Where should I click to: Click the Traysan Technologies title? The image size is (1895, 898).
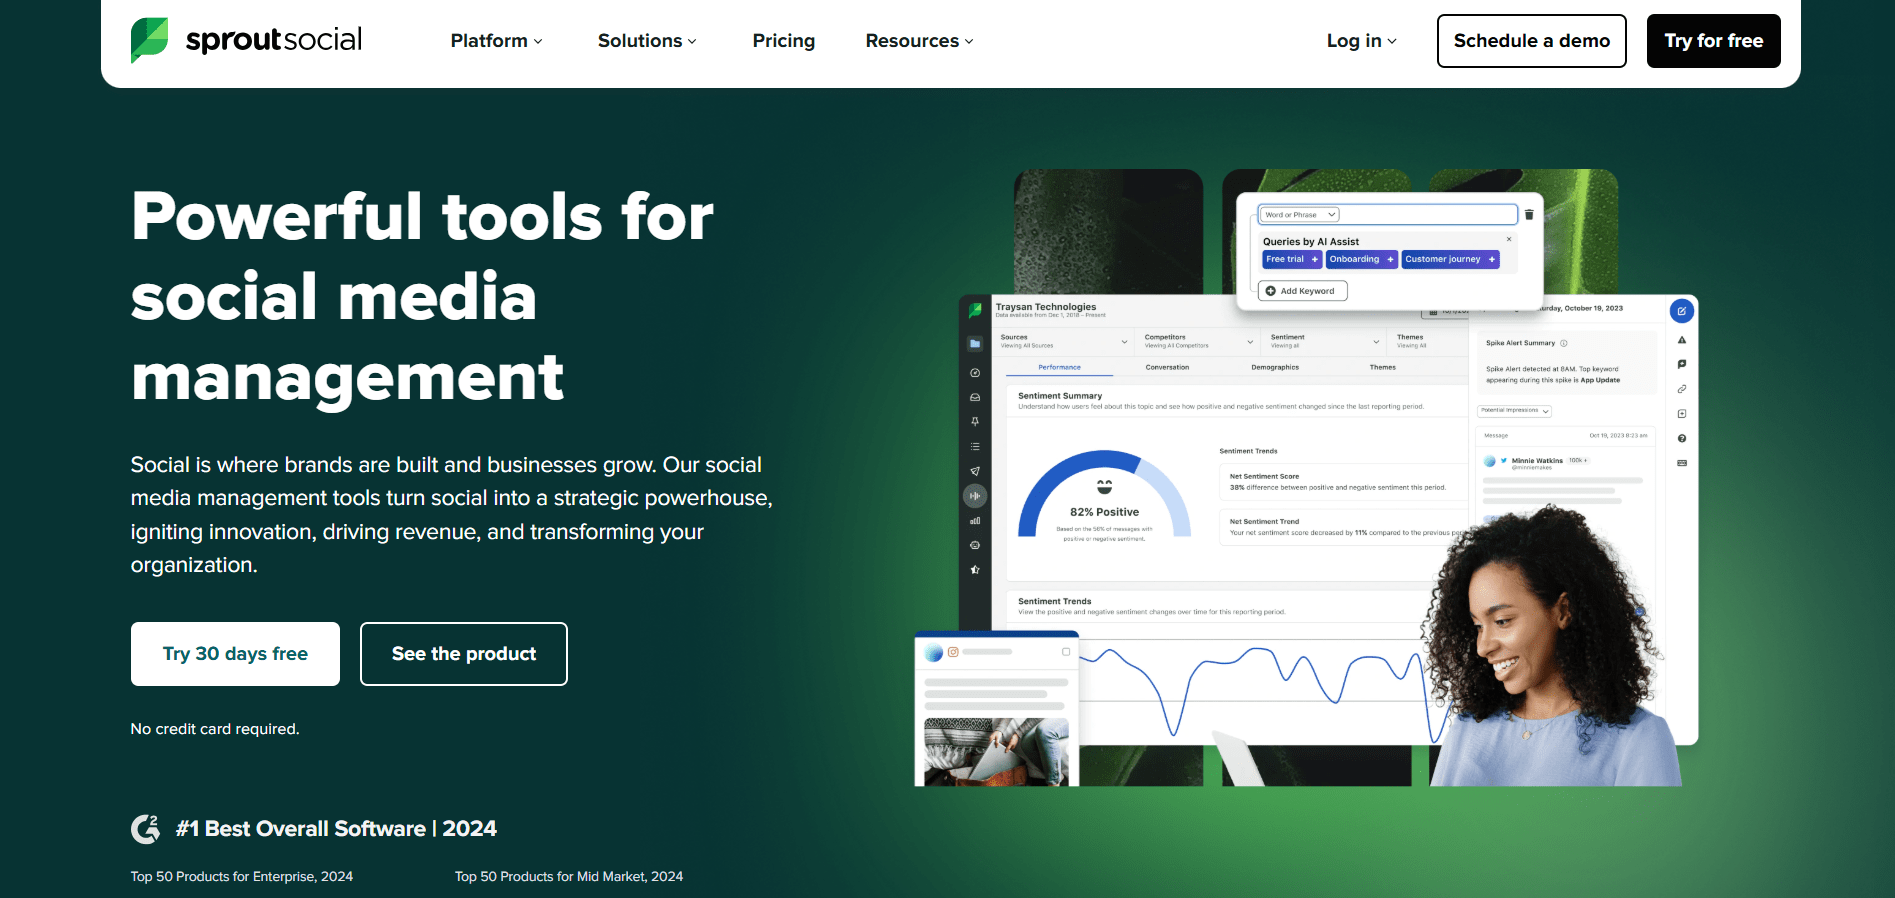[x=1046, y=307]
